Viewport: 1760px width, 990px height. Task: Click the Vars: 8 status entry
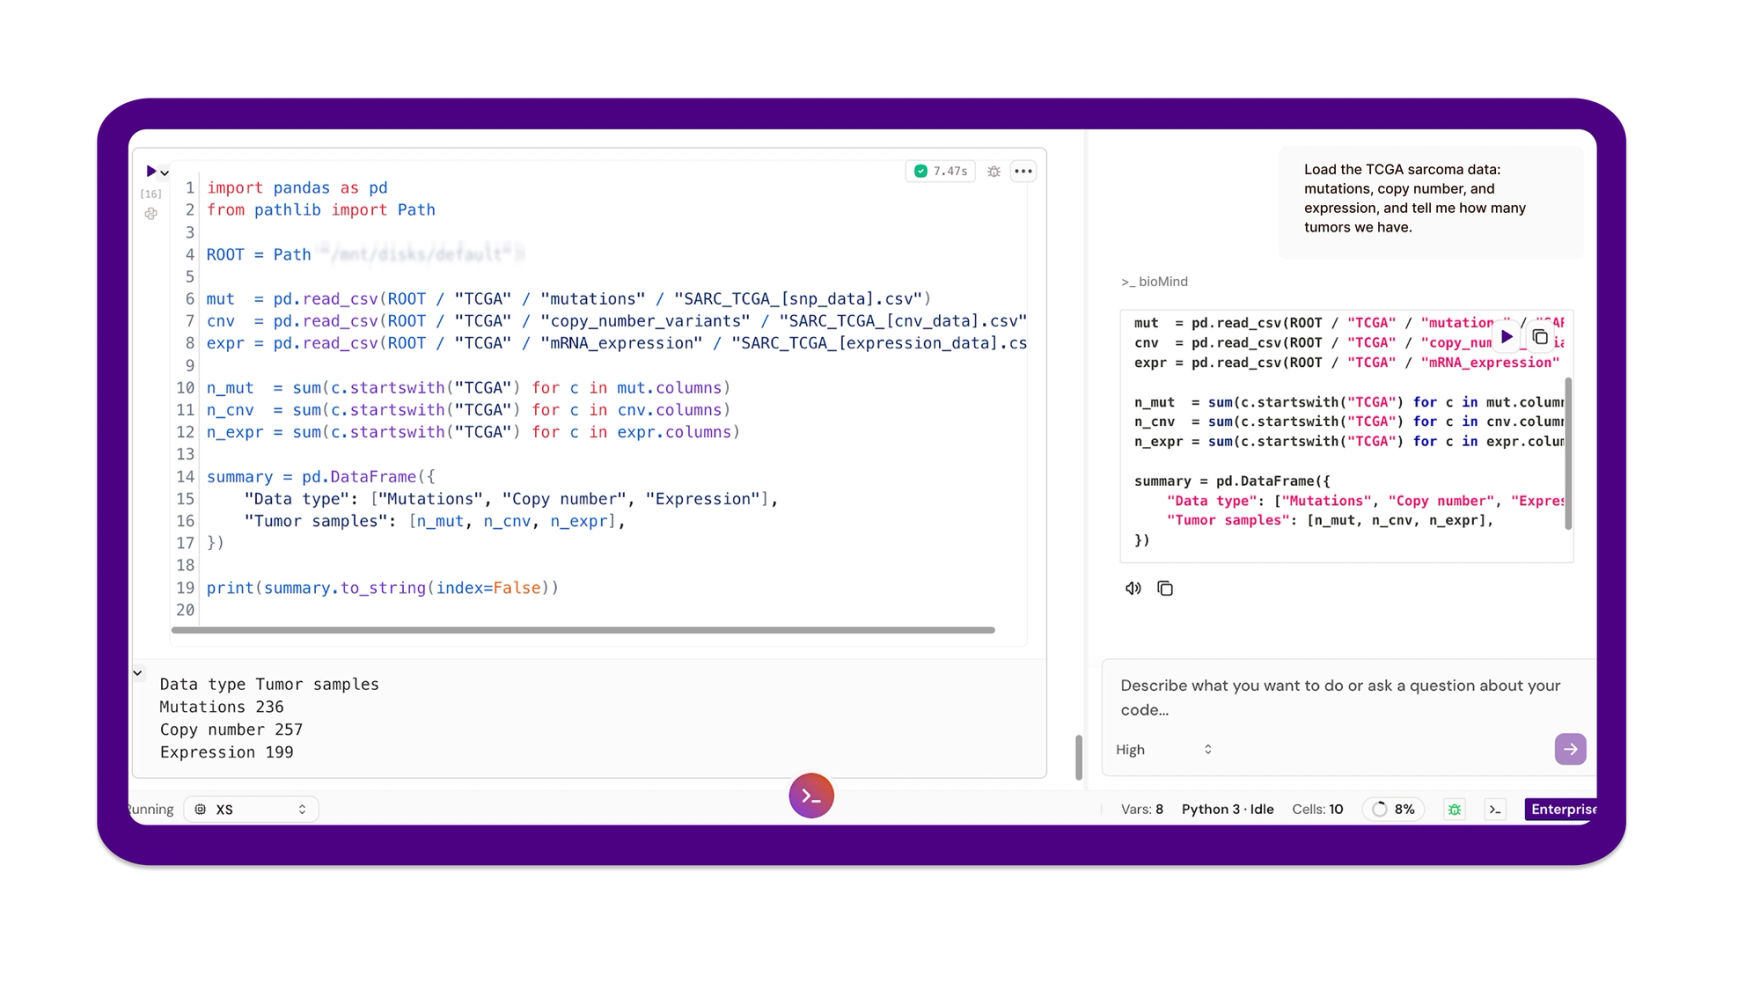click(1142, 809)
